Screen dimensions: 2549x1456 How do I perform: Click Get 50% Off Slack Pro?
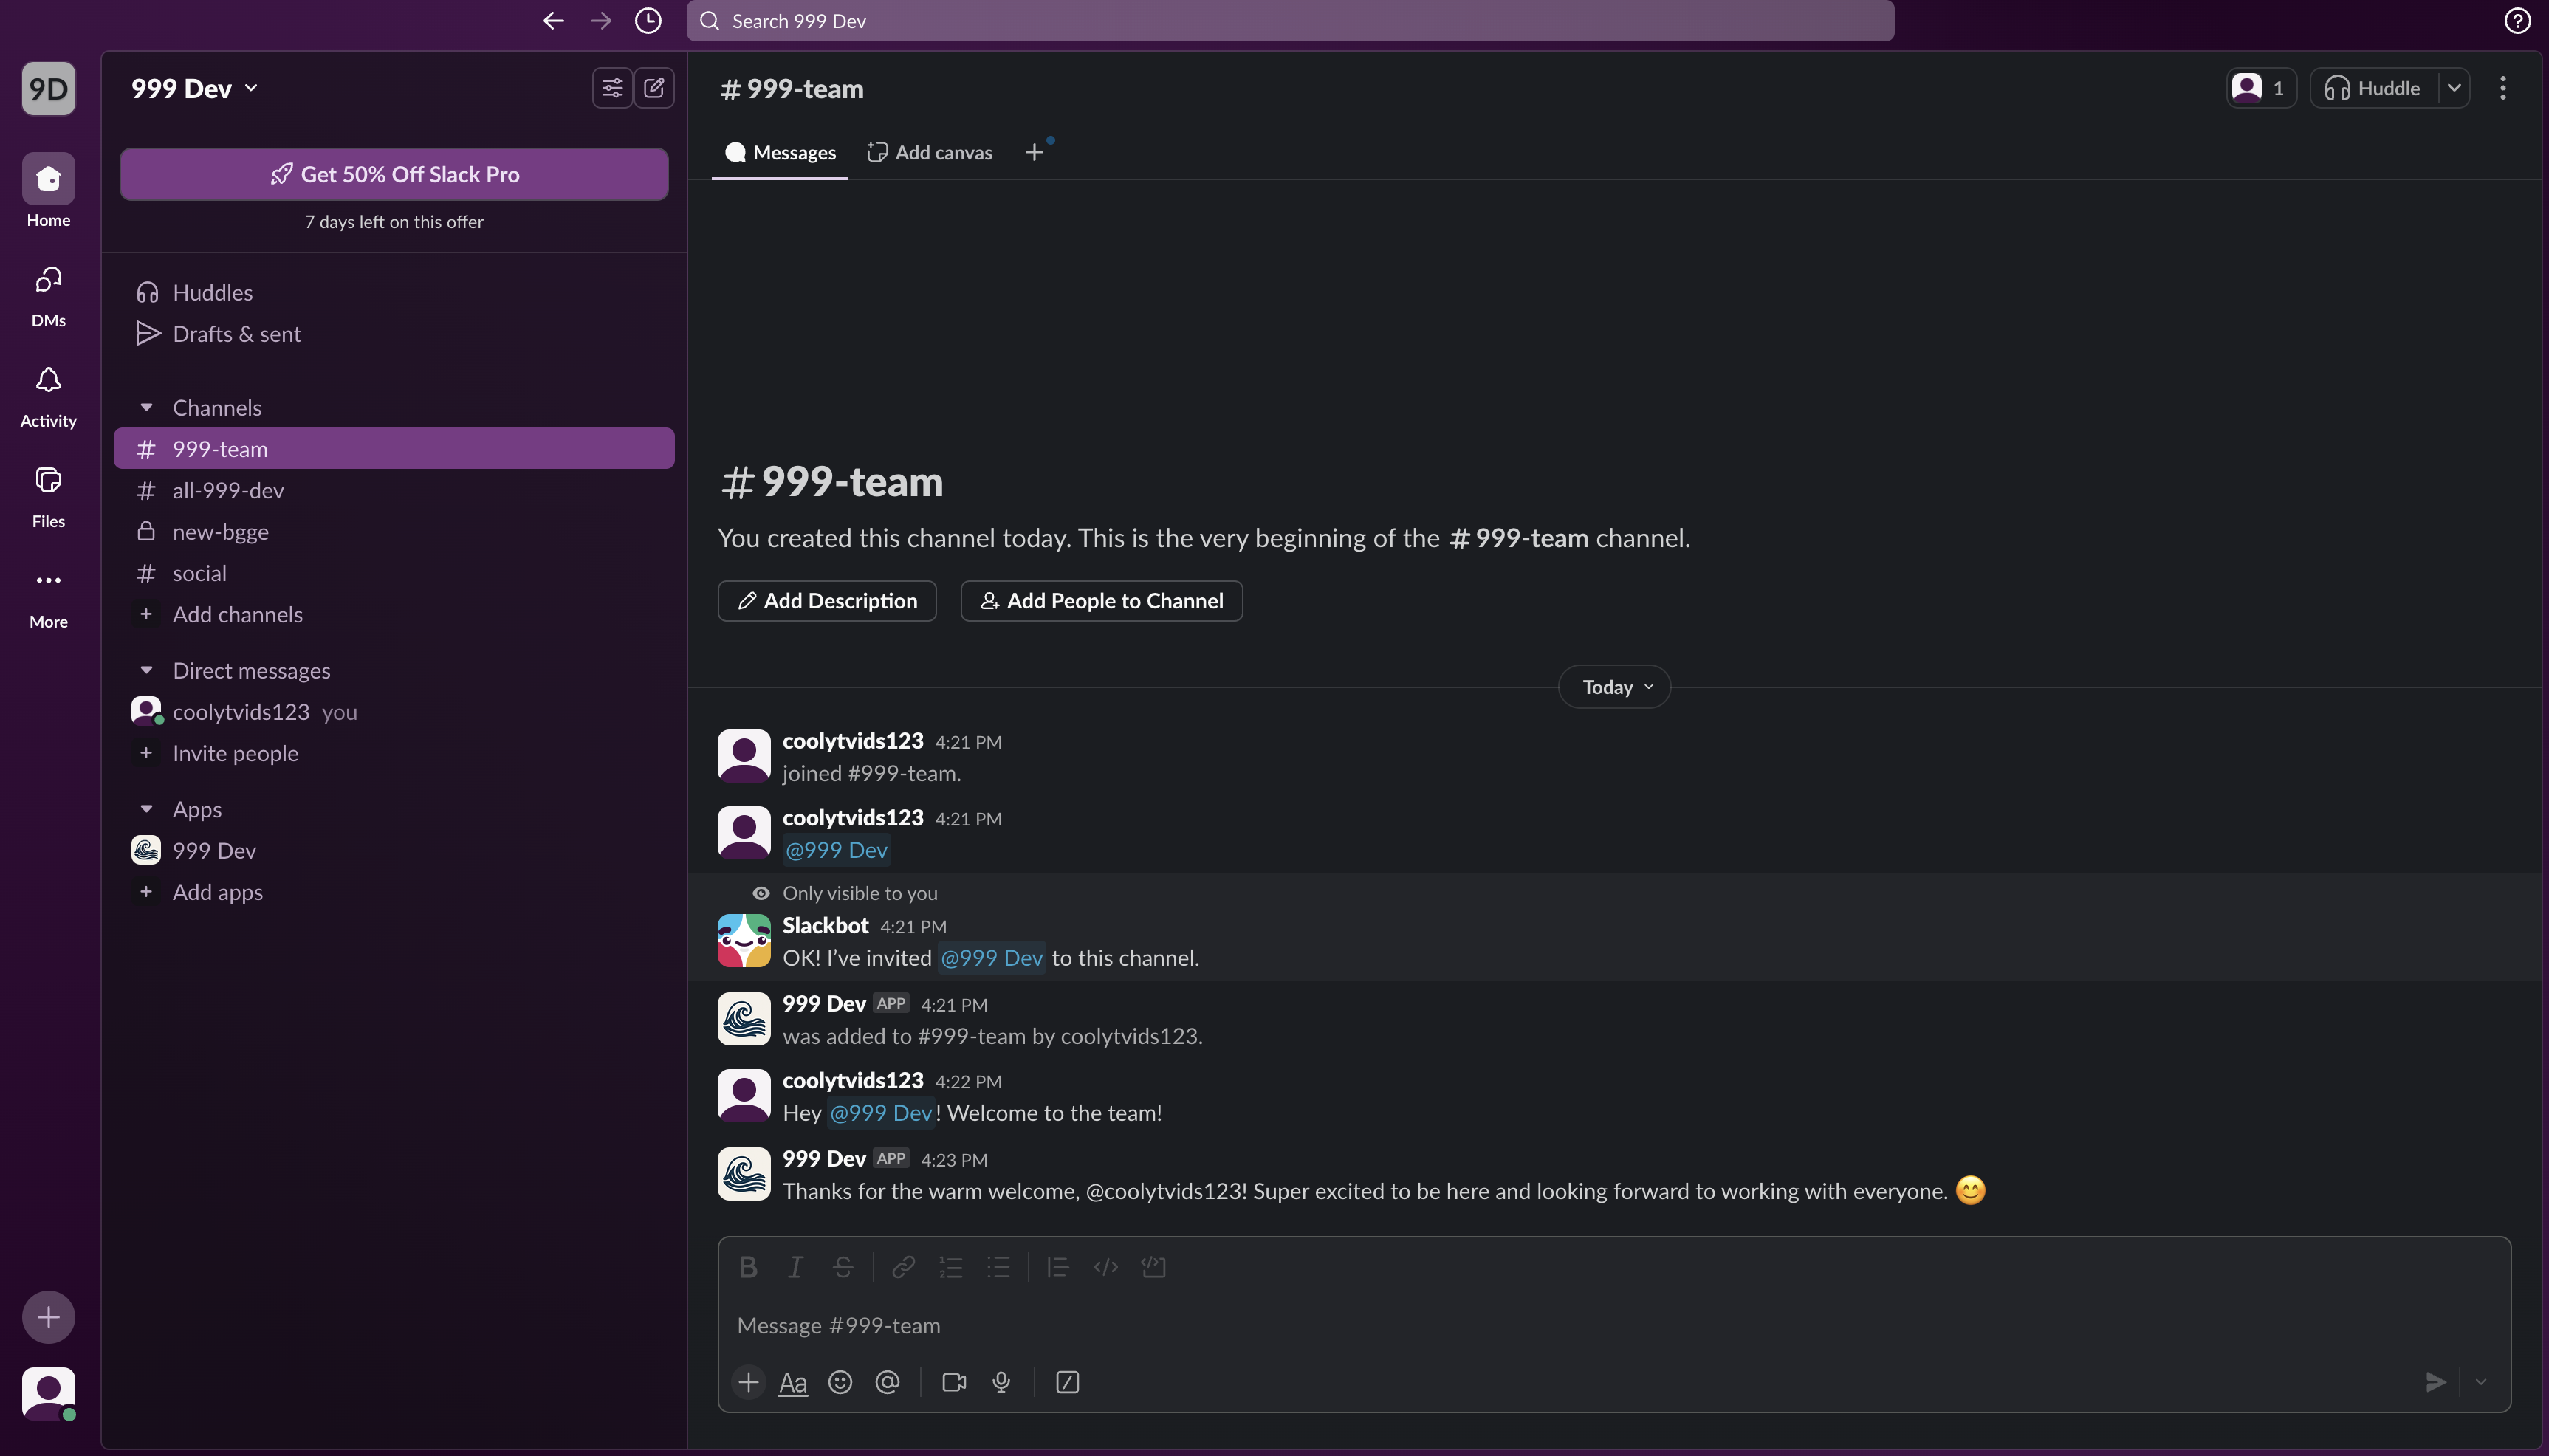[394, 174]
